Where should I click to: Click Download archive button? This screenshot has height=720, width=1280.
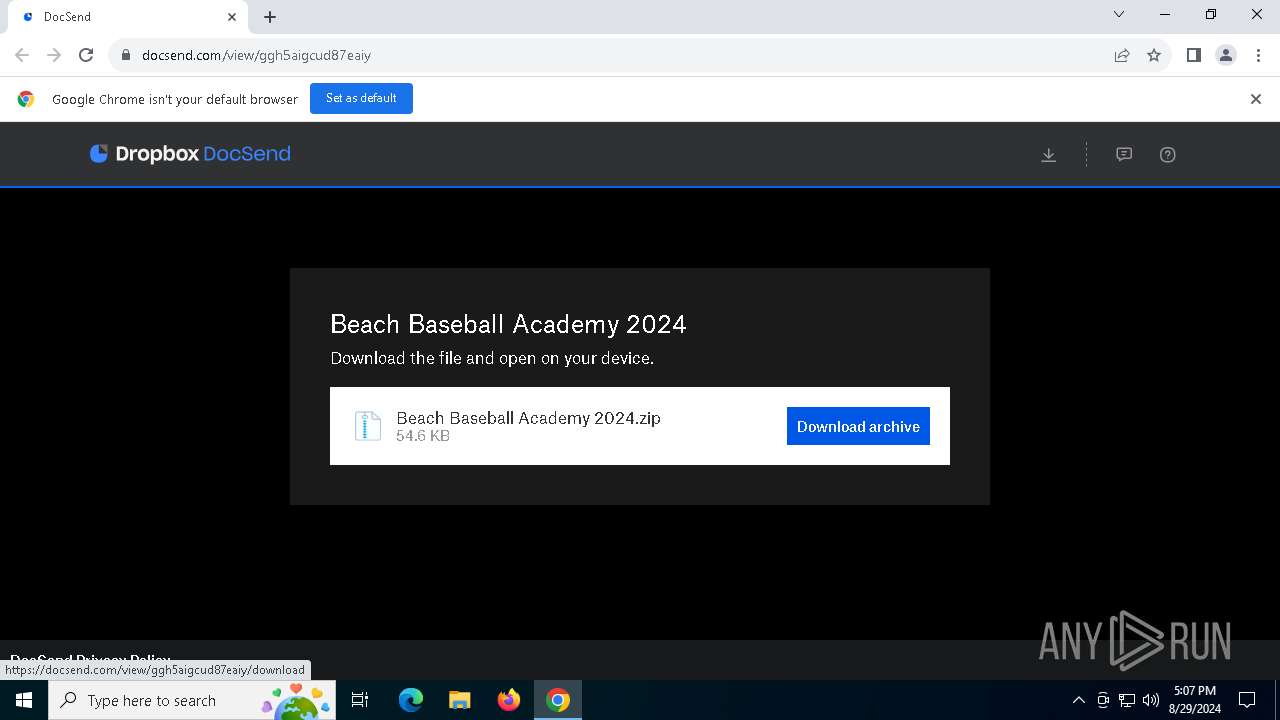pos(858,426)
